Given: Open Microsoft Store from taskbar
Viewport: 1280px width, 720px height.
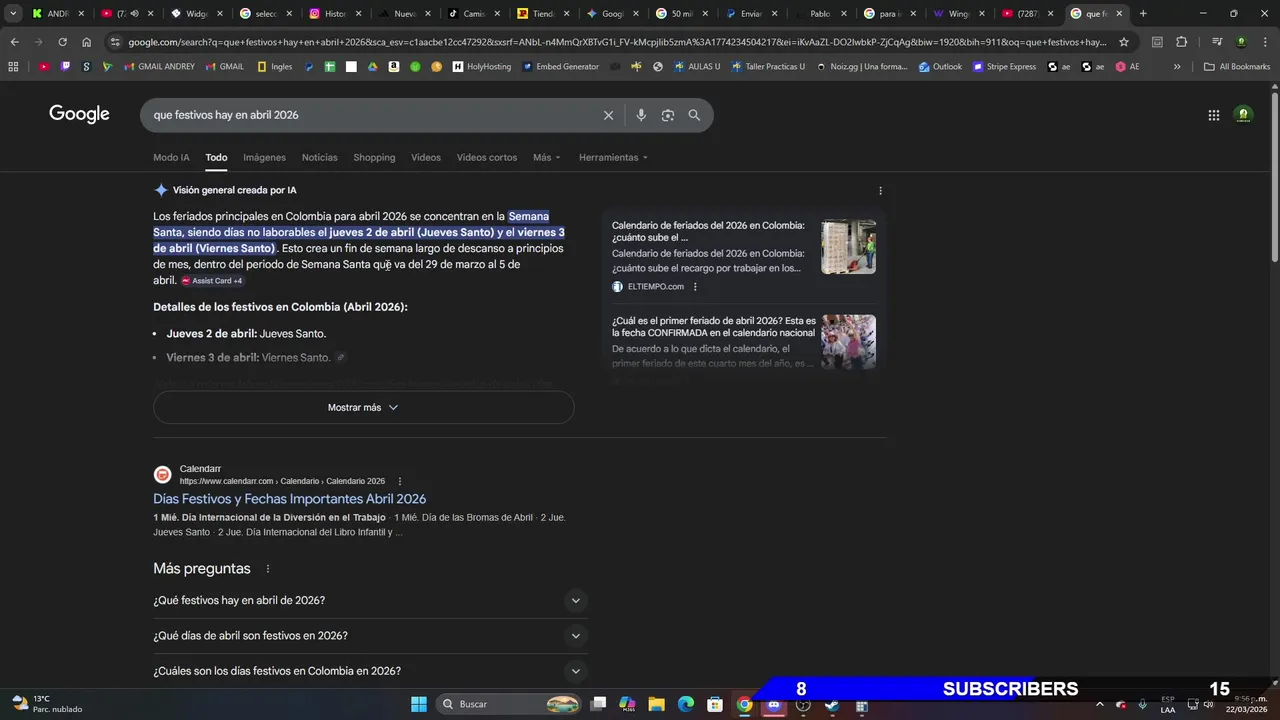Looking at the screenshot, I should point(715,704).
